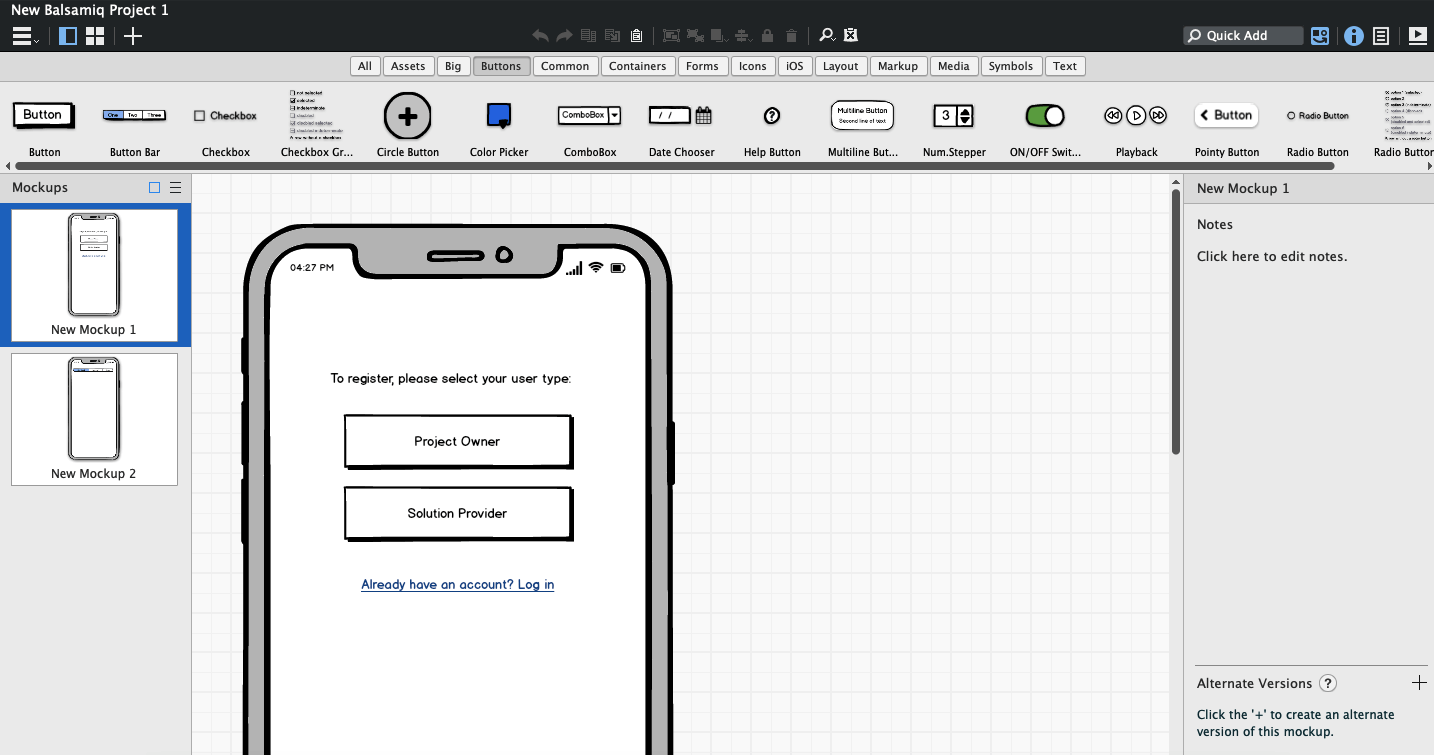Select the Forms library category

702,66
